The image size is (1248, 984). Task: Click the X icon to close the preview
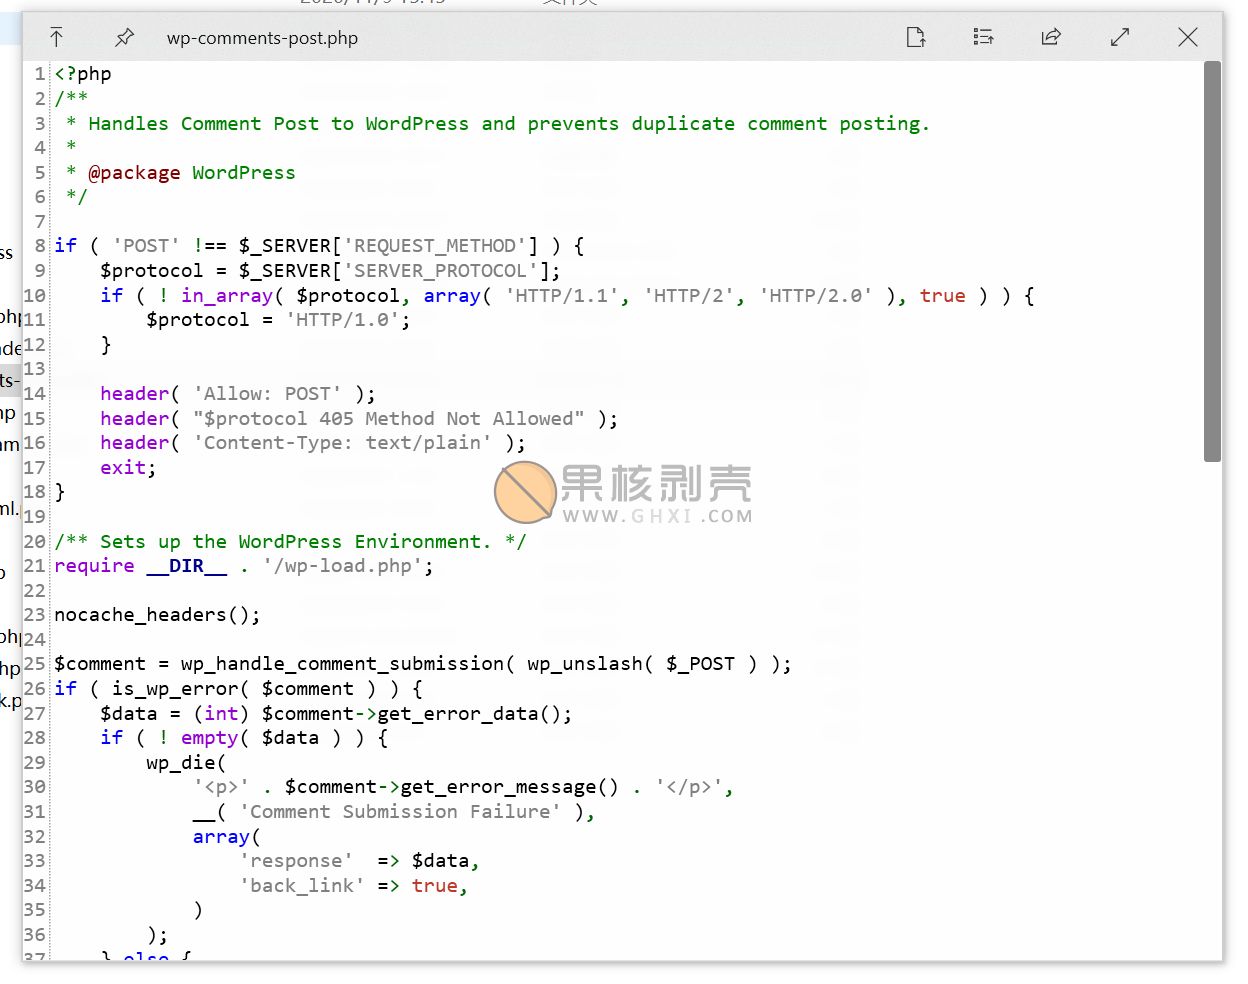[1188, 37]
